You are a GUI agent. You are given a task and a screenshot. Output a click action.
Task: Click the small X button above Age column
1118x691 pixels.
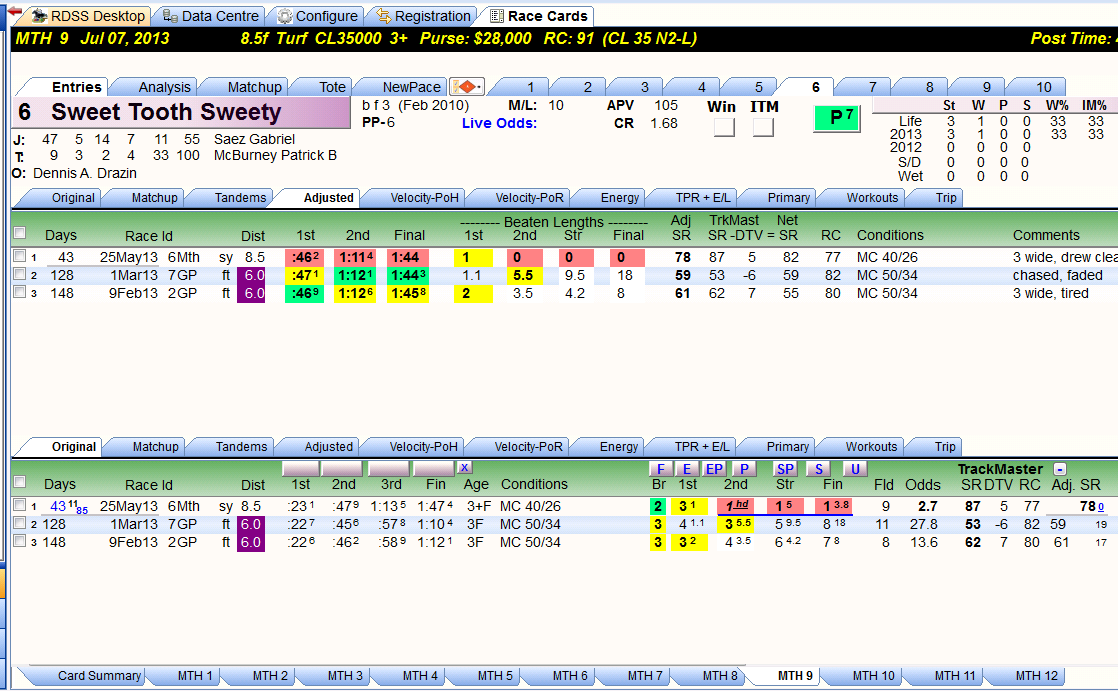tap(464, 468)
